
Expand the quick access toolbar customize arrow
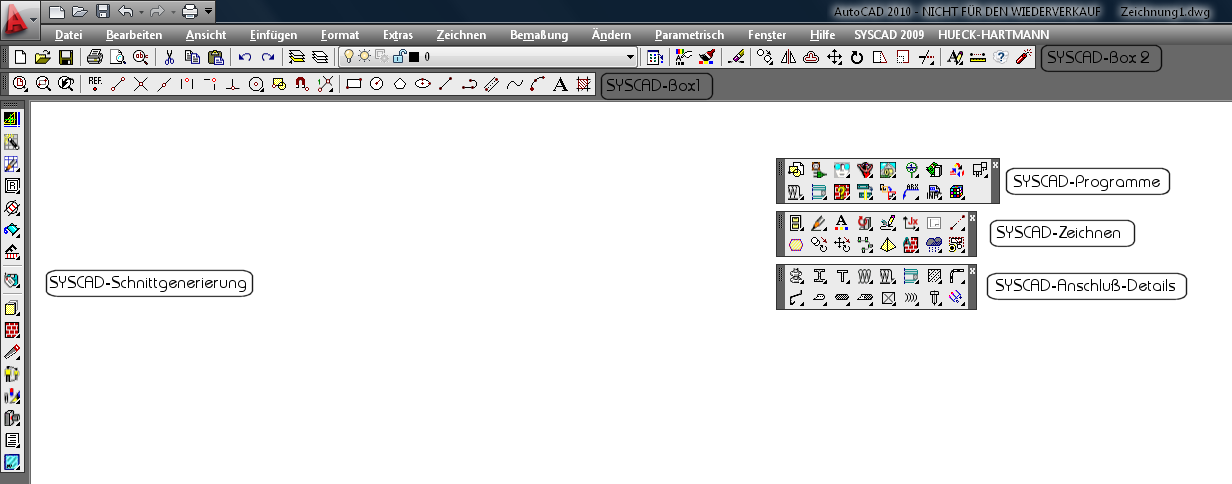[208, 12]
